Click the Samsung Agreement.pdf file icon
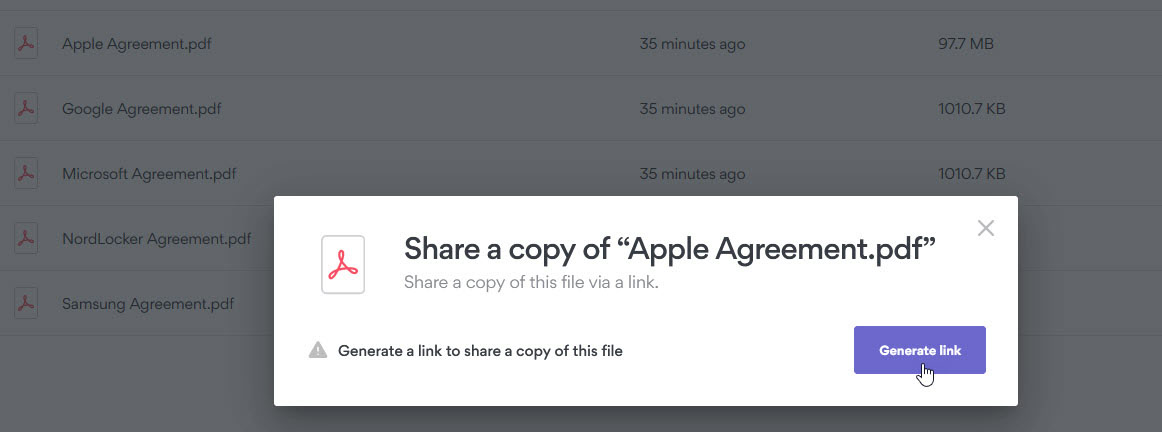This screenshot has height=432, width=1162. pos(26,302)
